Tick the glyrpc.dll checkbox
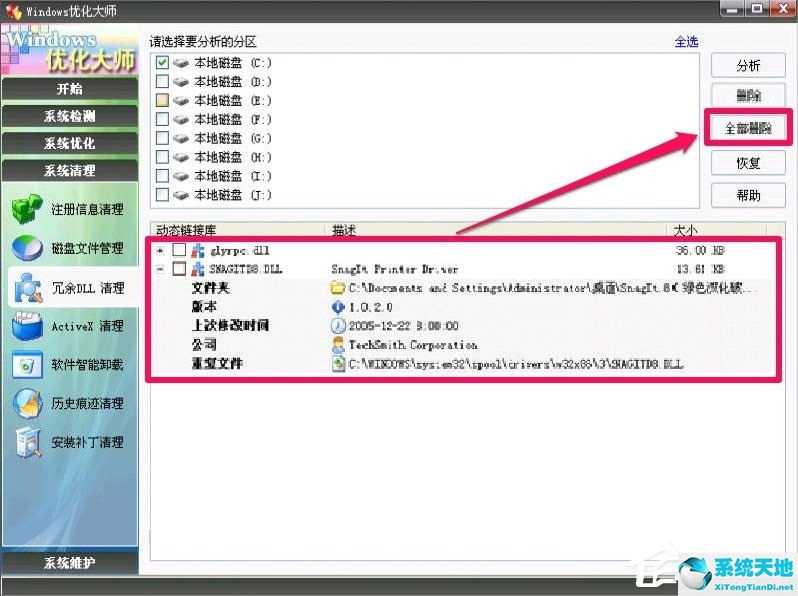Viewport: 798px width, 596px height. (179, 250)
